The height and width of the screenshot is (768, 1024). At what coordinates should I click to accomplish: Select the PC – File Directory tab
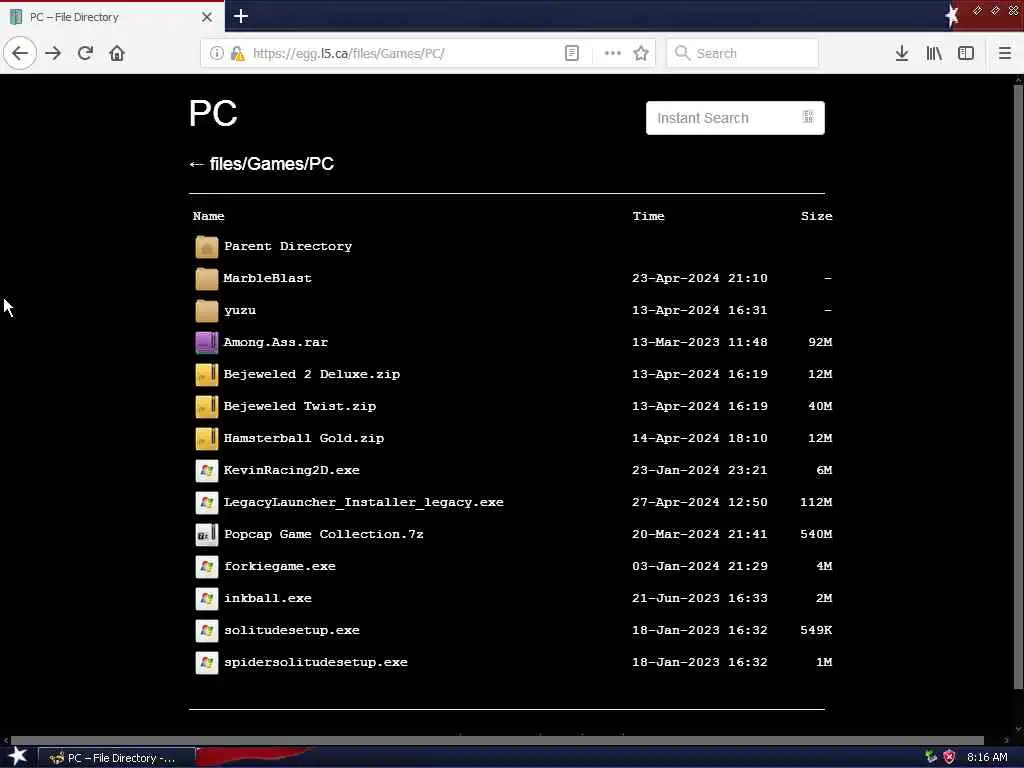pos(112,17)
